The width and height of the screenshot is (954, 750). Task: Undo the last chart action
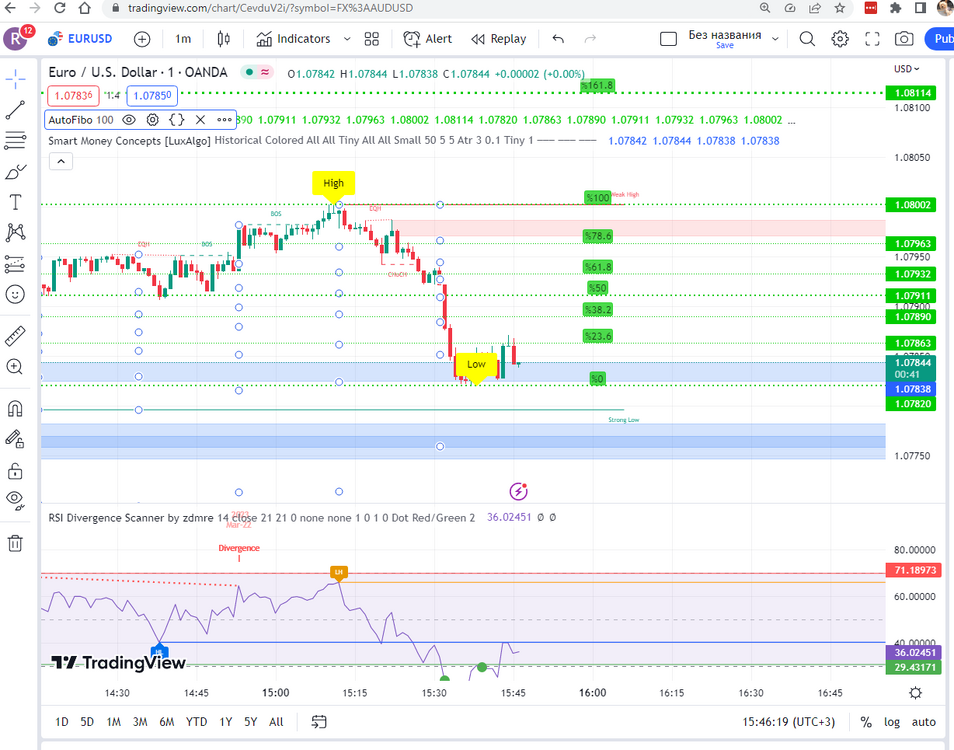point(558,39)
